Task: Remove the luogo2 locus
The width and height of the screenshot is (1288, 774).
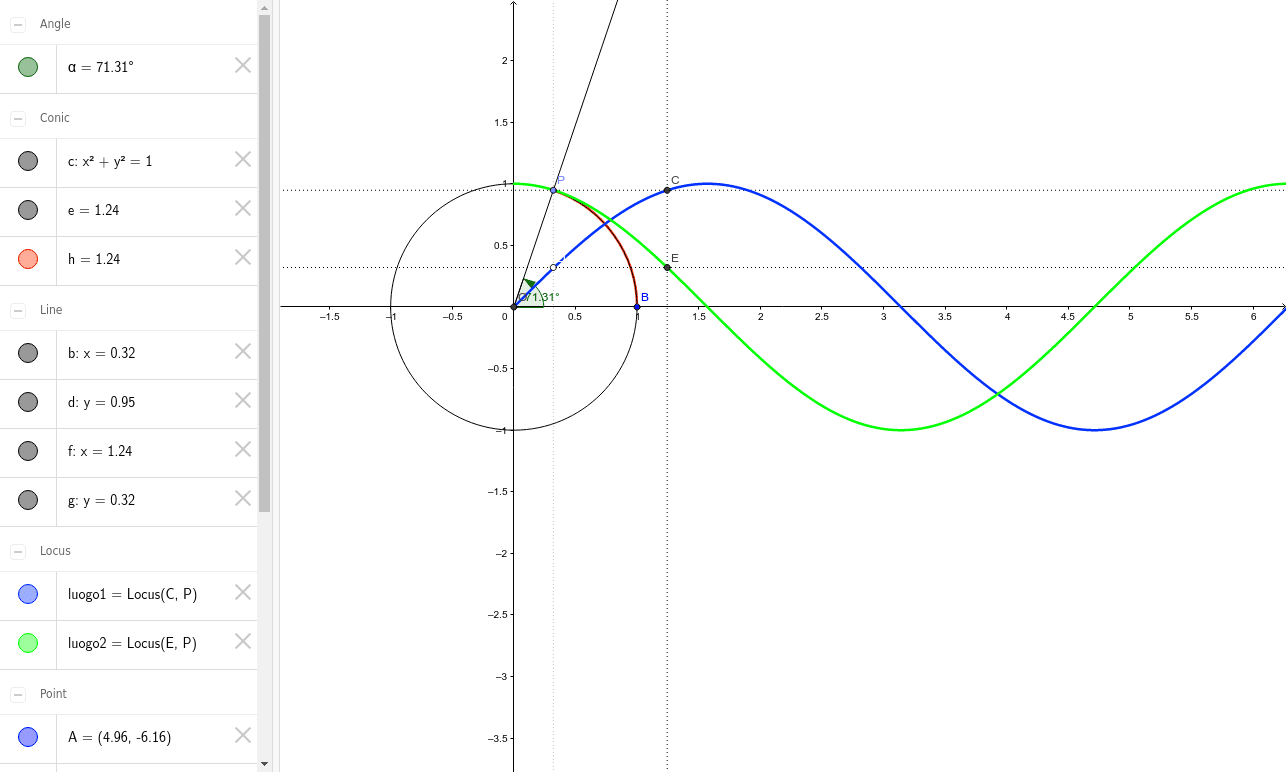Action: (242, 642)
